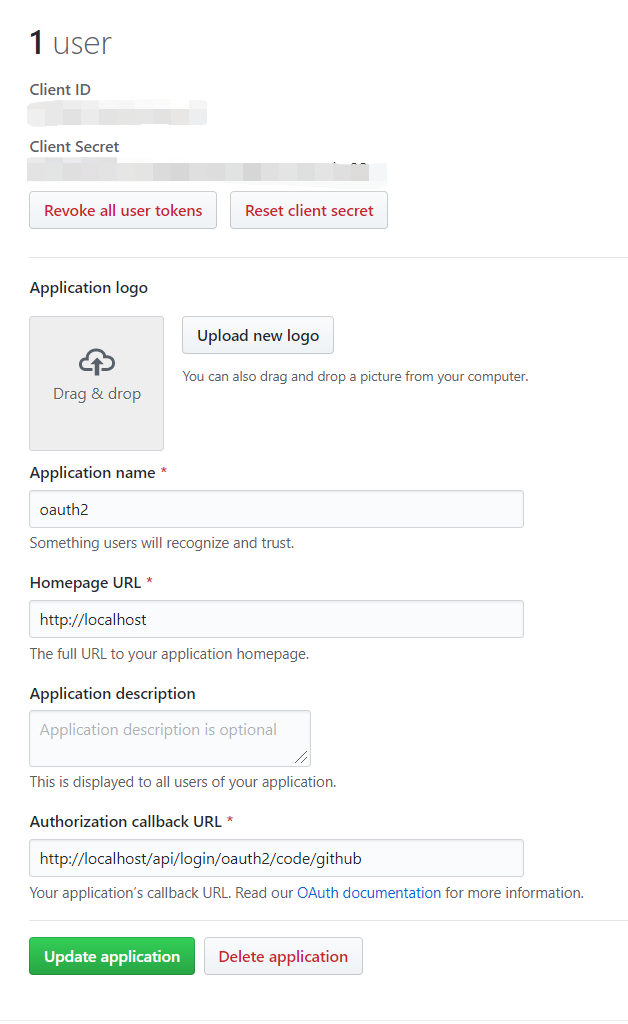Click the Homepage URL label text

coord(85,583)
